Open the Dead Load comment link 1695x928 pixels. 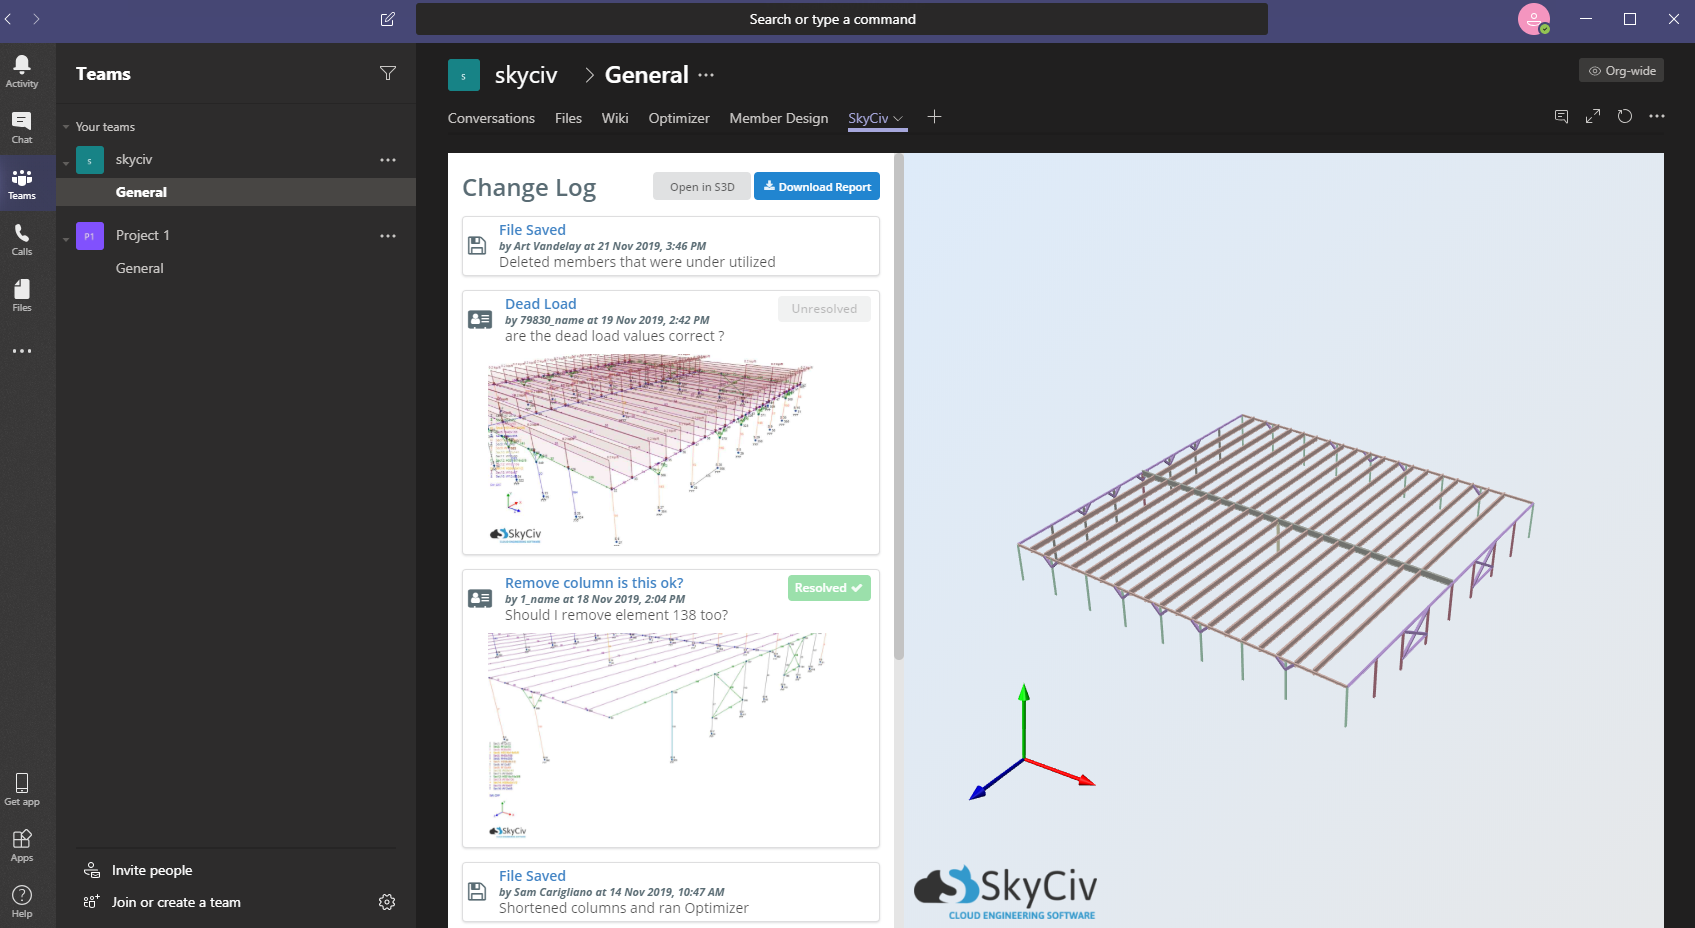(x=541, y=303)
